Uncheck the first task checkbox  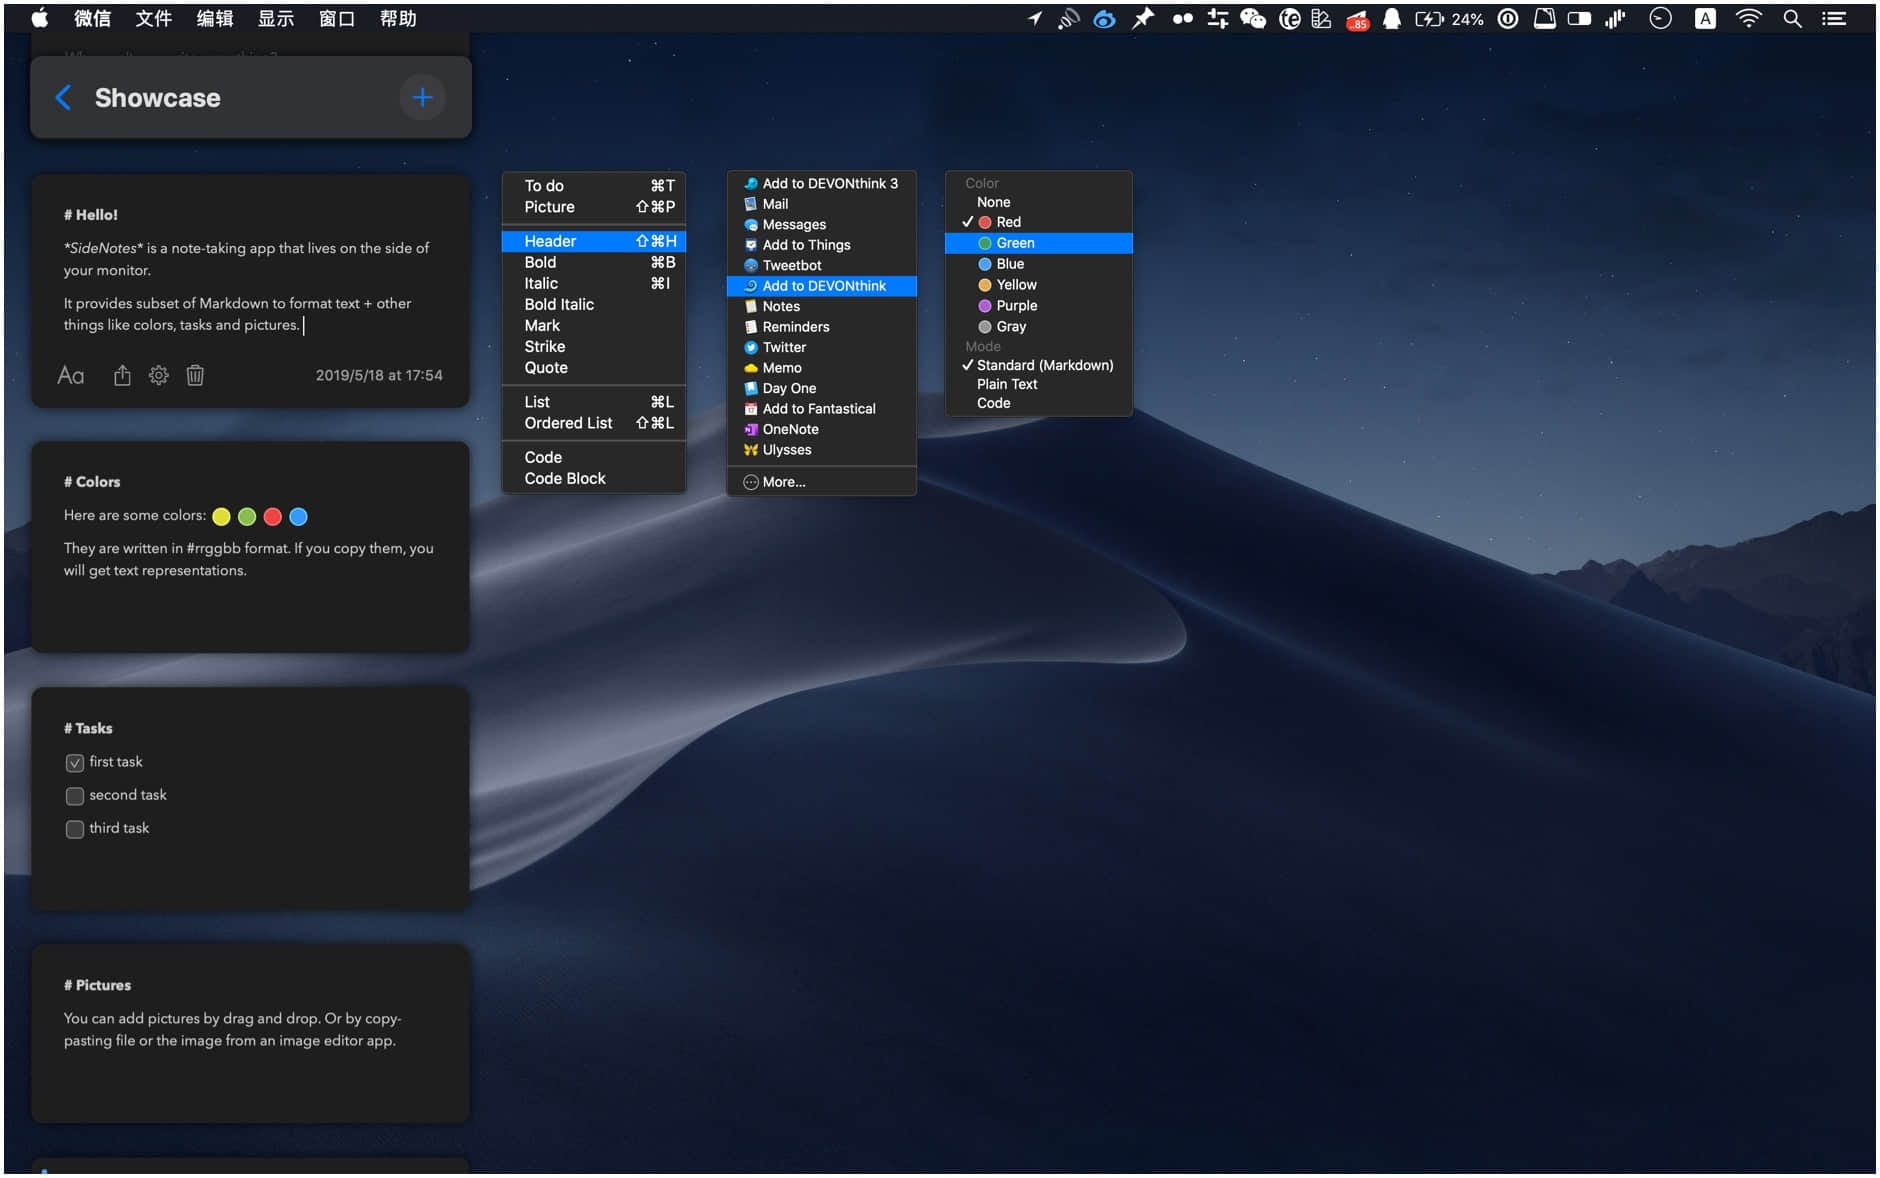tap(75, 763)
